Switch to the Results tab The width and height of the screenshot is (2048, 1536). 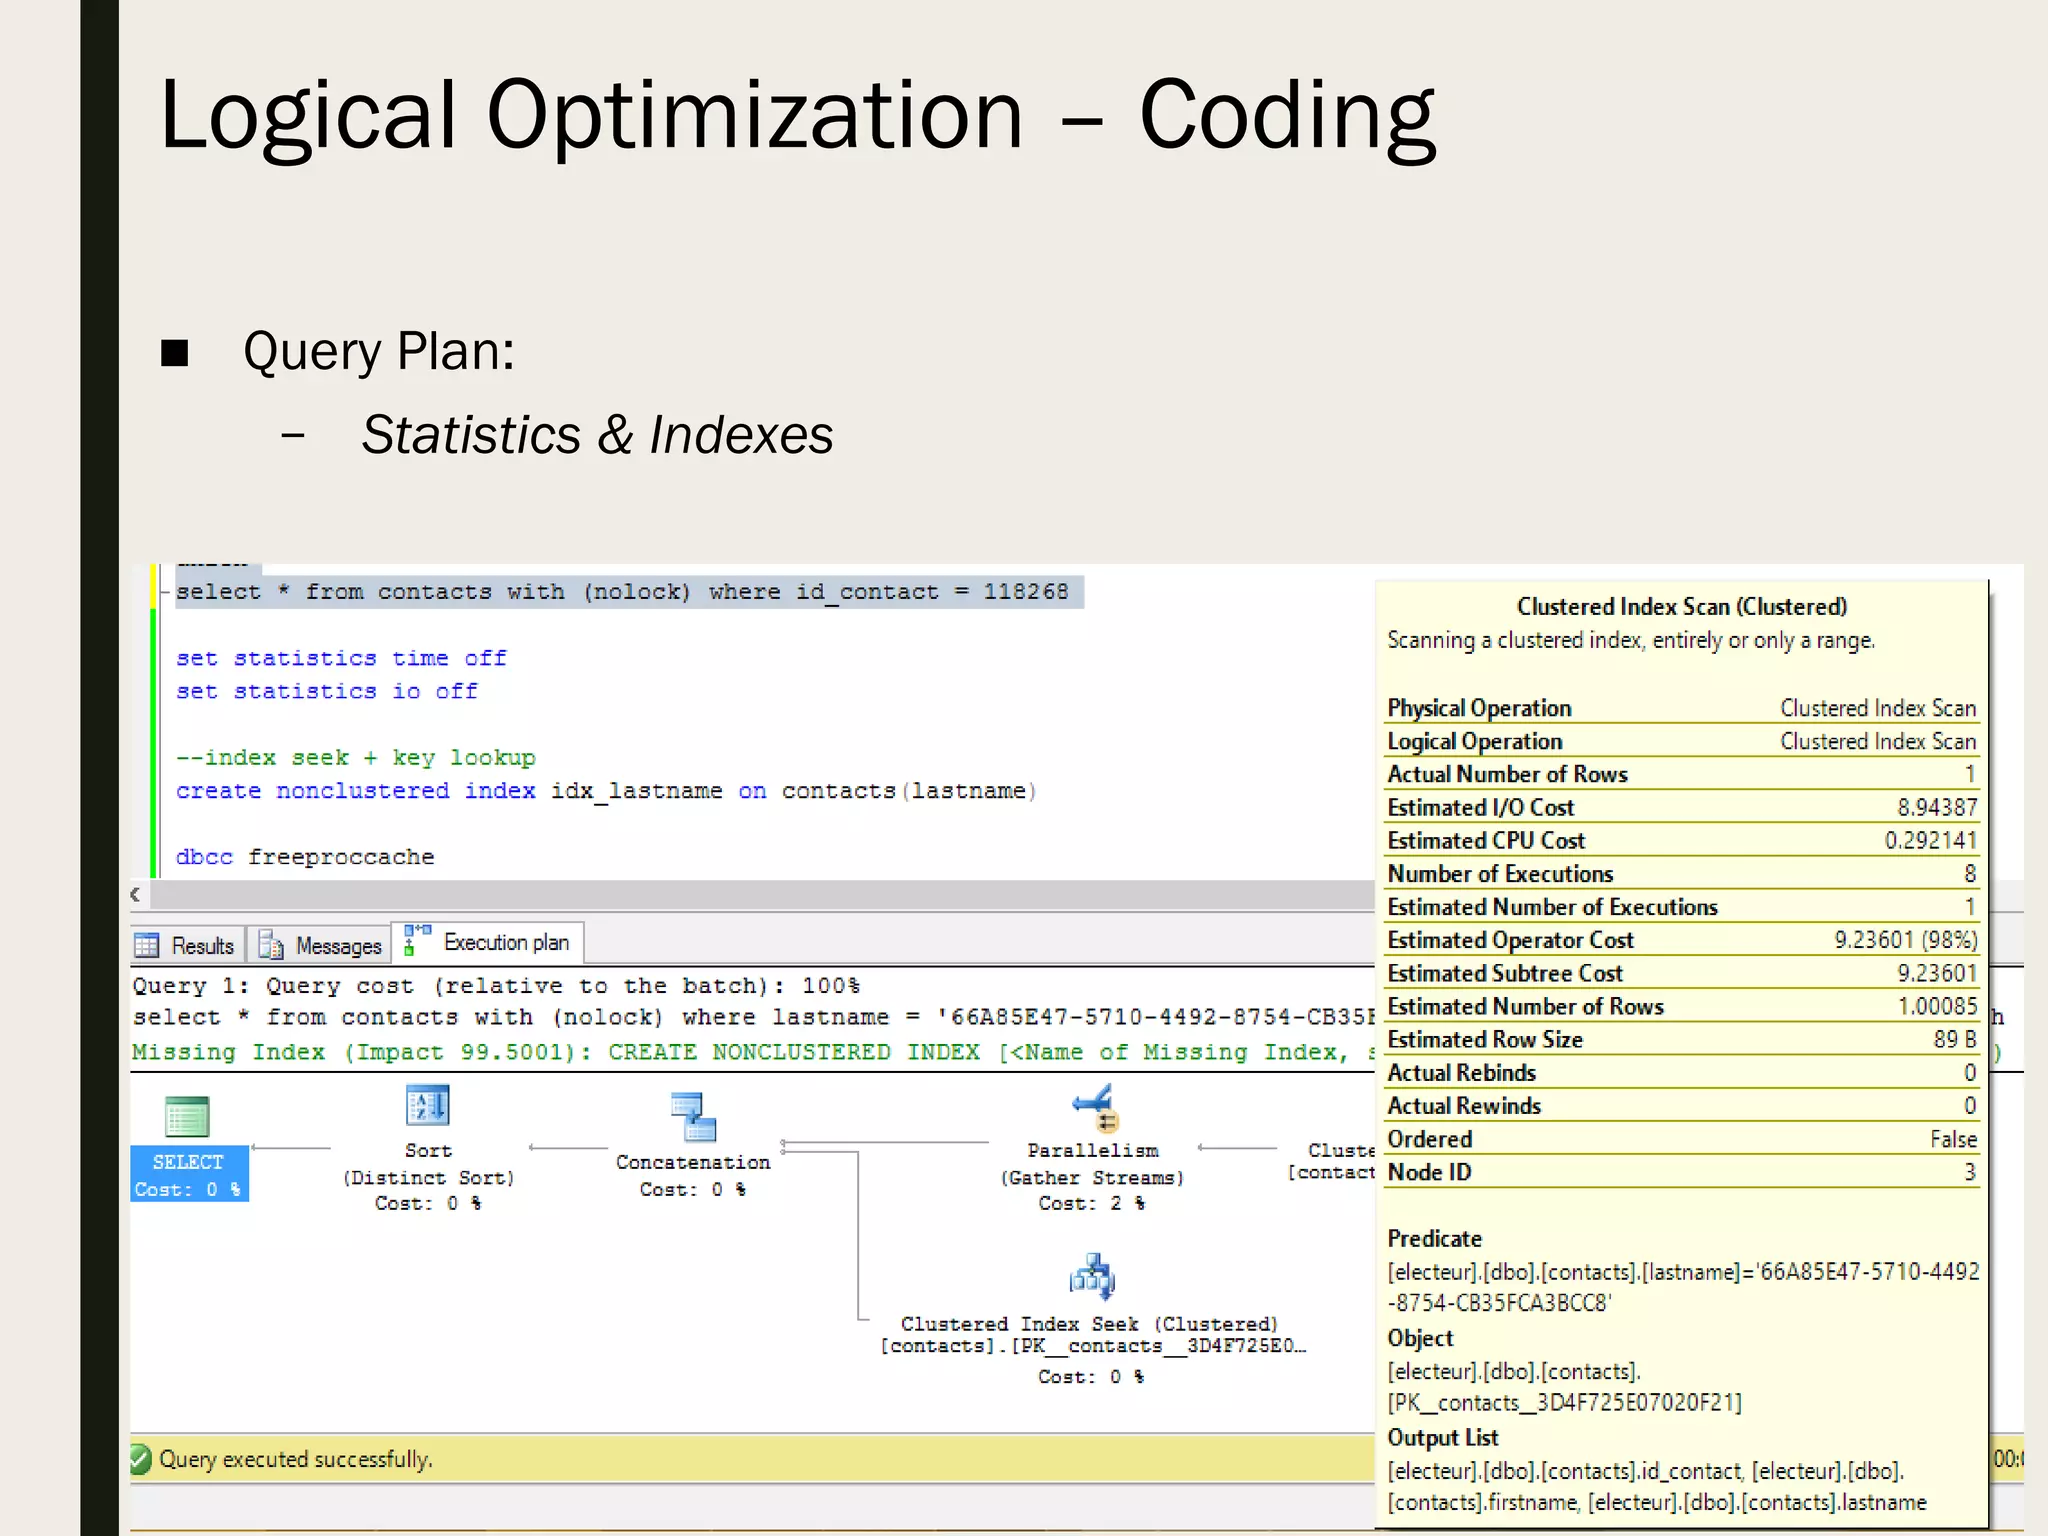pos(202,945)
